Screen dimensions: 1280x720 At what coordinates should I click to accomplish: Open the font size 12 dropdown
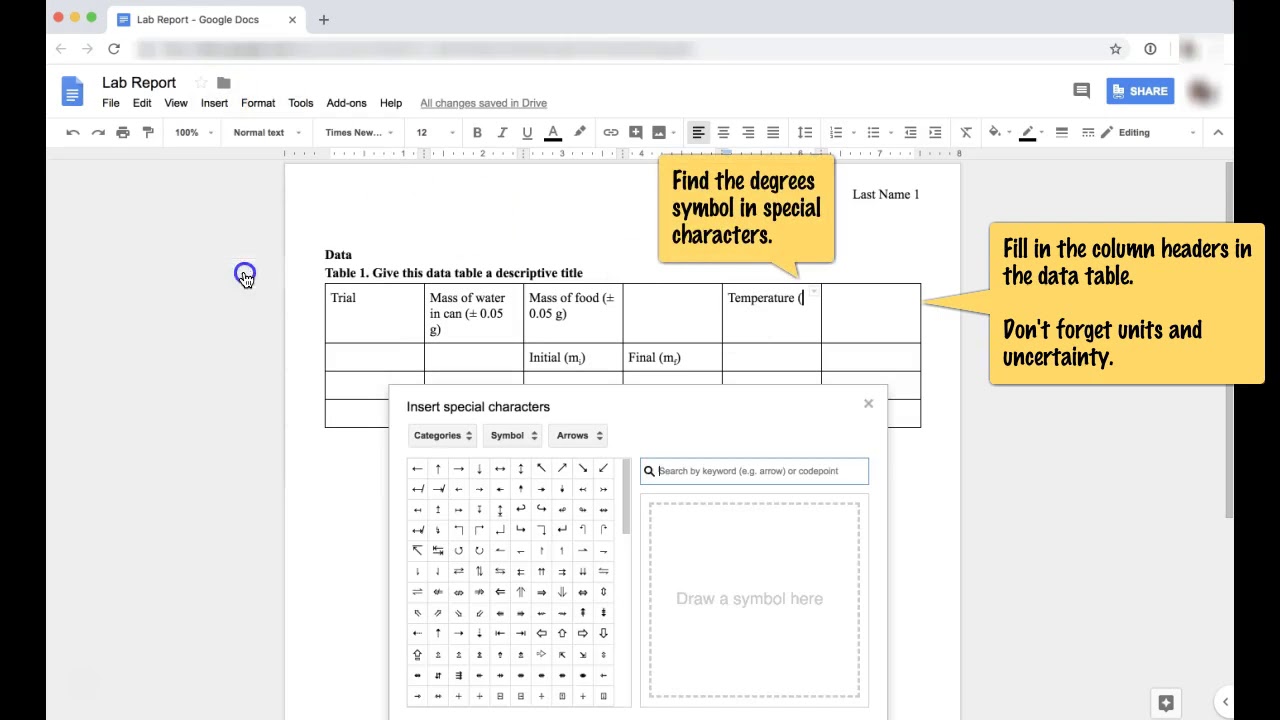coord(435,132)
